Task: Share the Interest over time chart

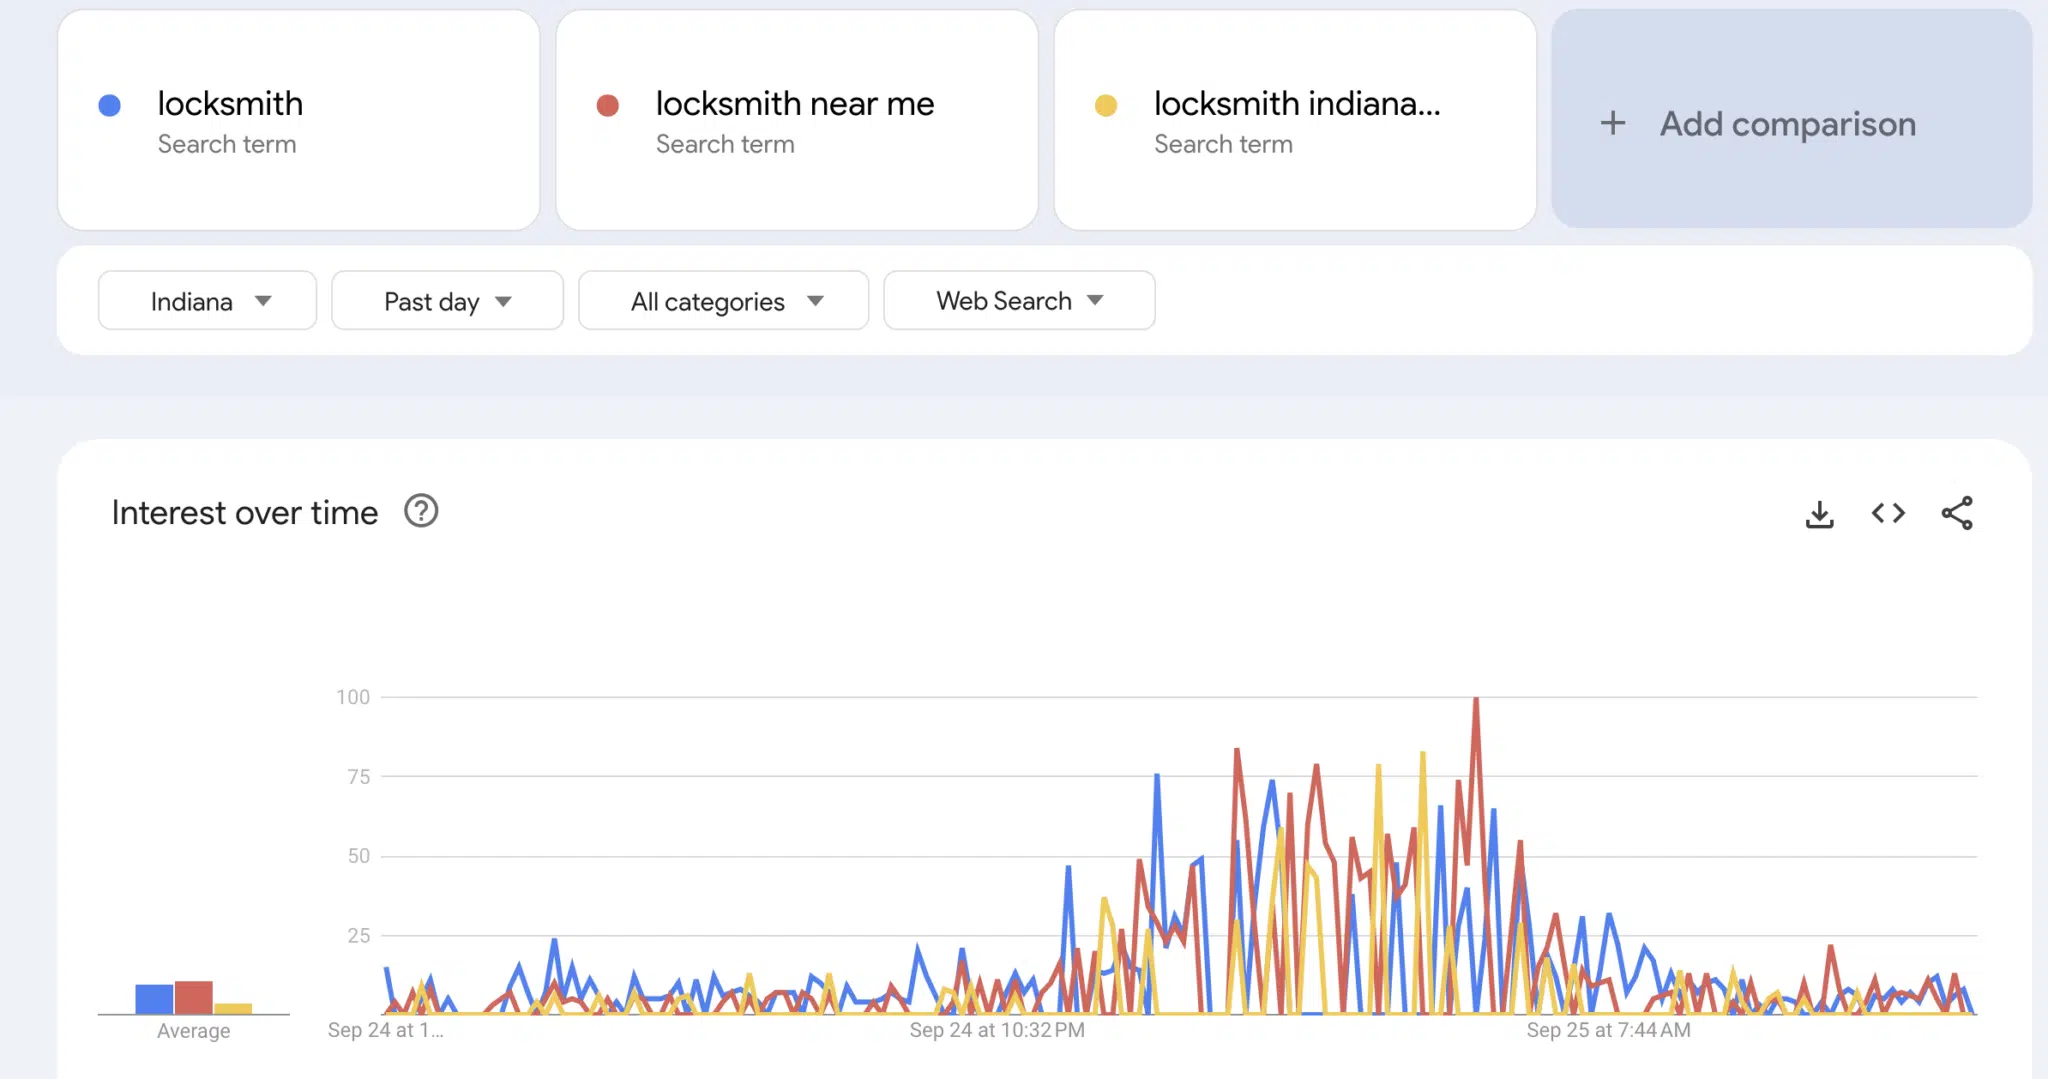Action: click(x=1956, y=514)
